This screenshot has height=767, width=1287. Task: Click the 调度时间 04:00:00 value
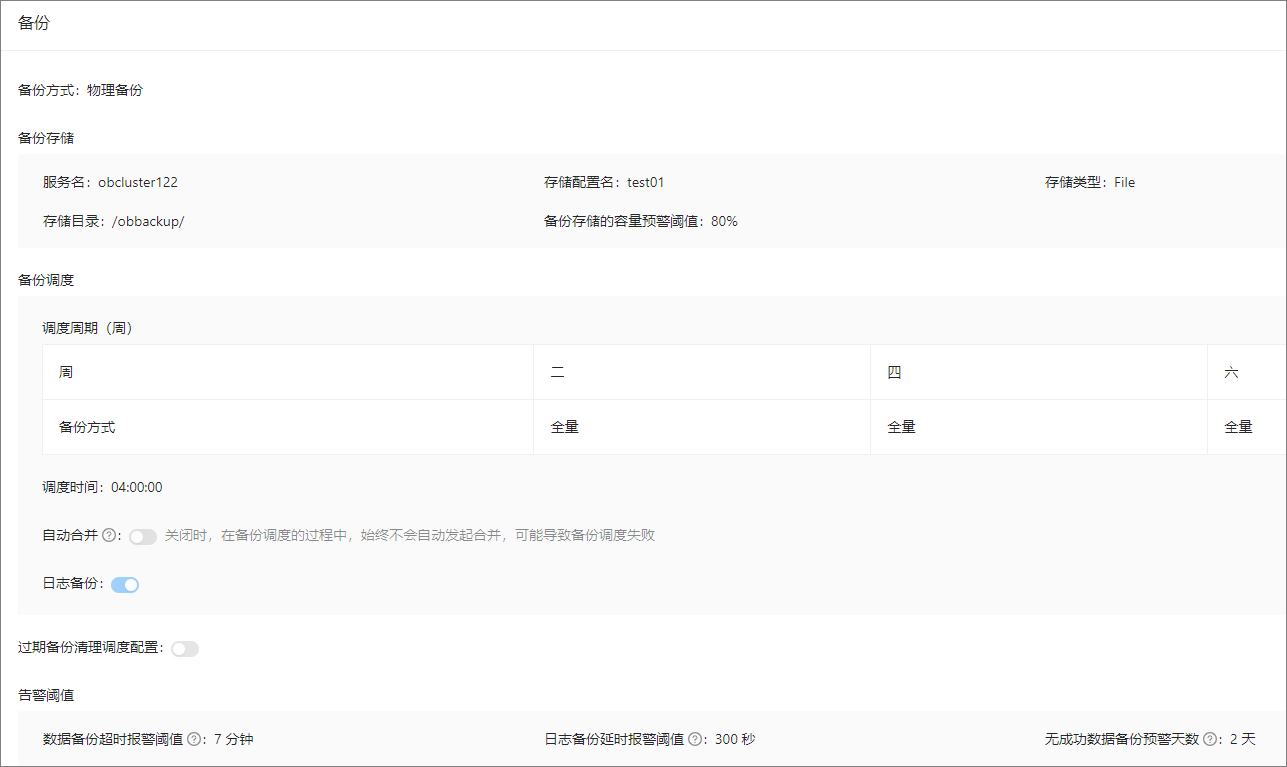(137, 488)
